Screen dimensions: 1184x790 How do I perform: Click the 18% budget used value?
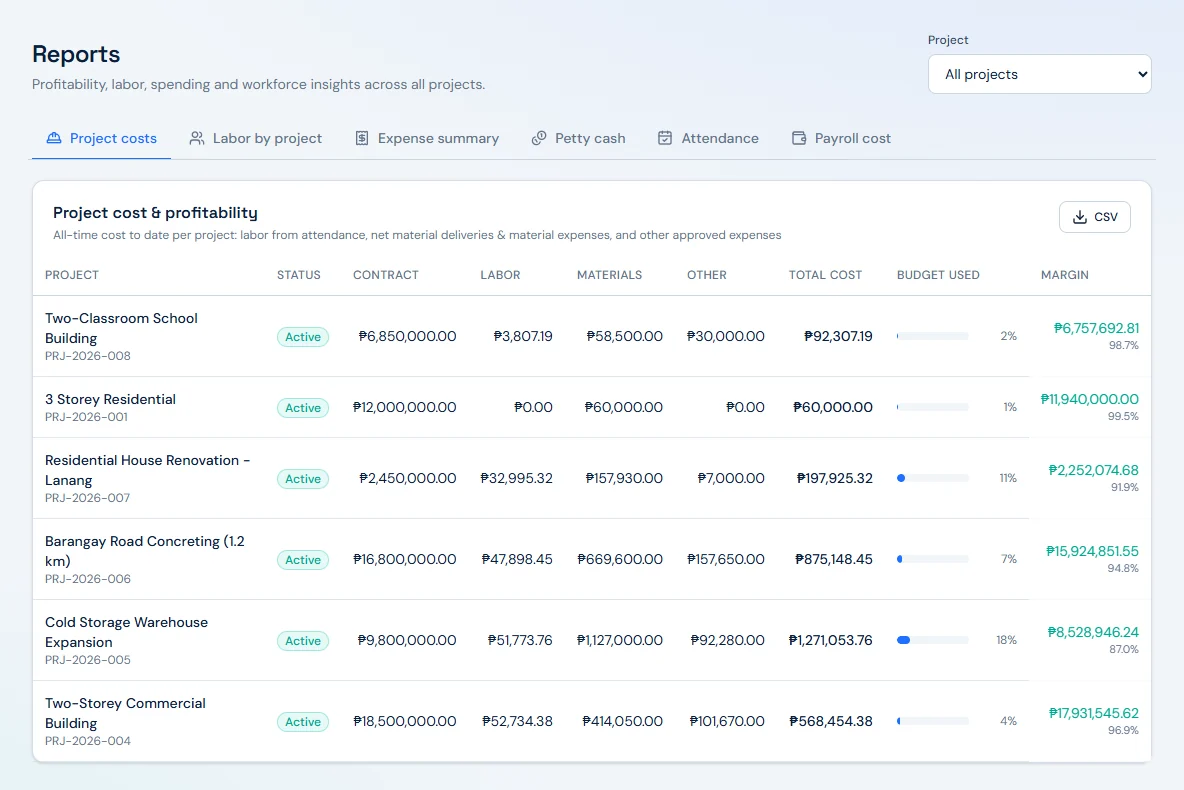click(x=1007, y=640)
